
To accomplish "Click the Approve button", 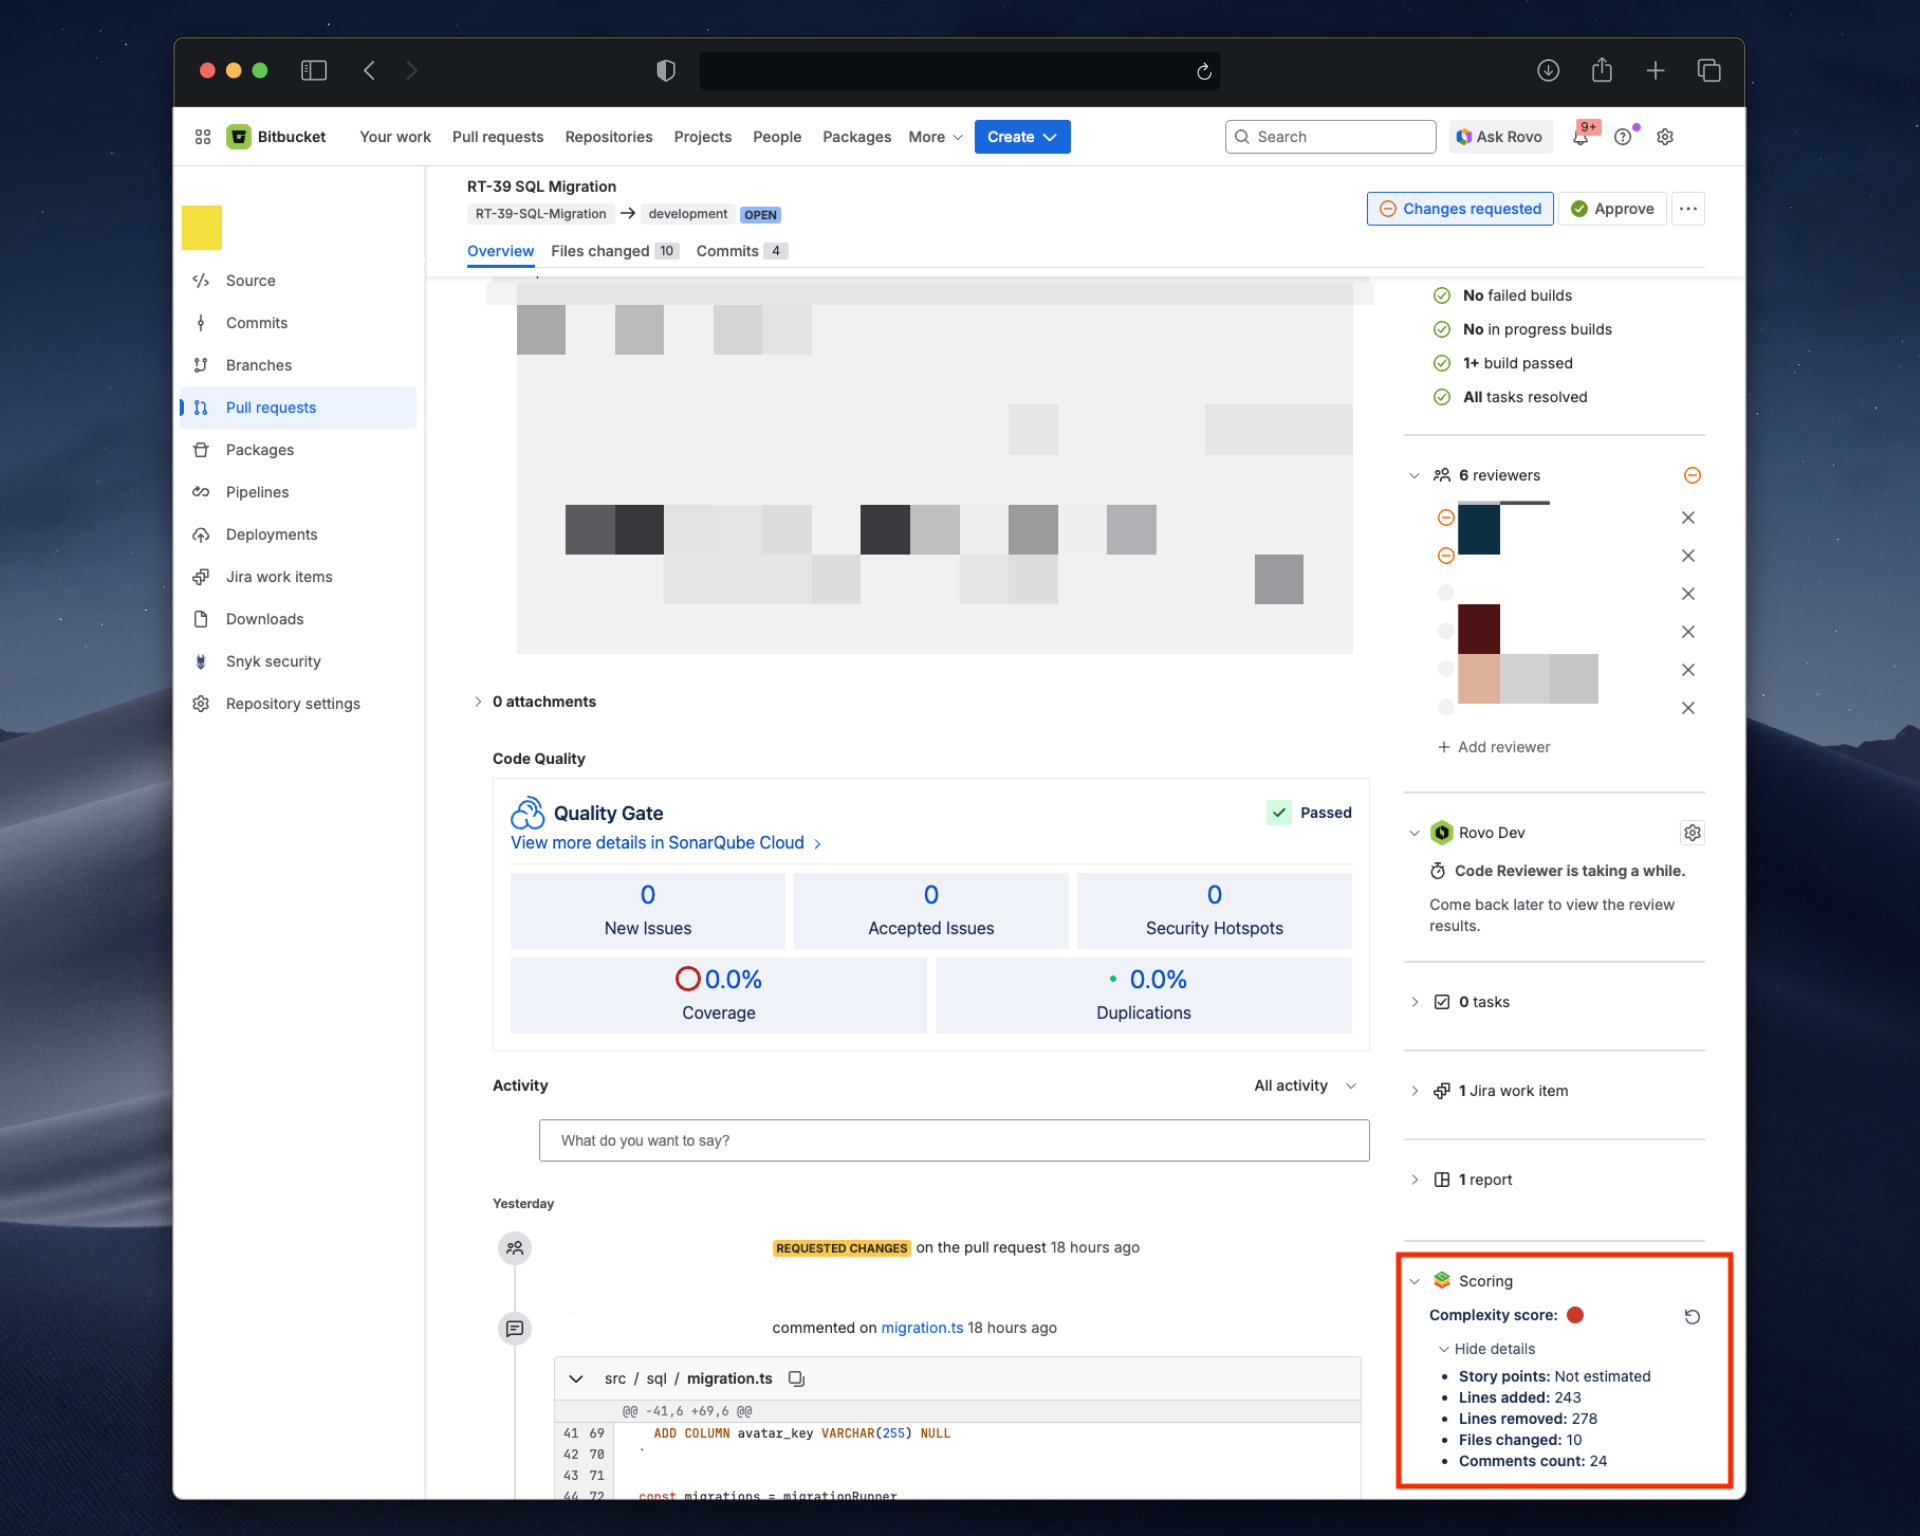I will (x=1611, y=208).
